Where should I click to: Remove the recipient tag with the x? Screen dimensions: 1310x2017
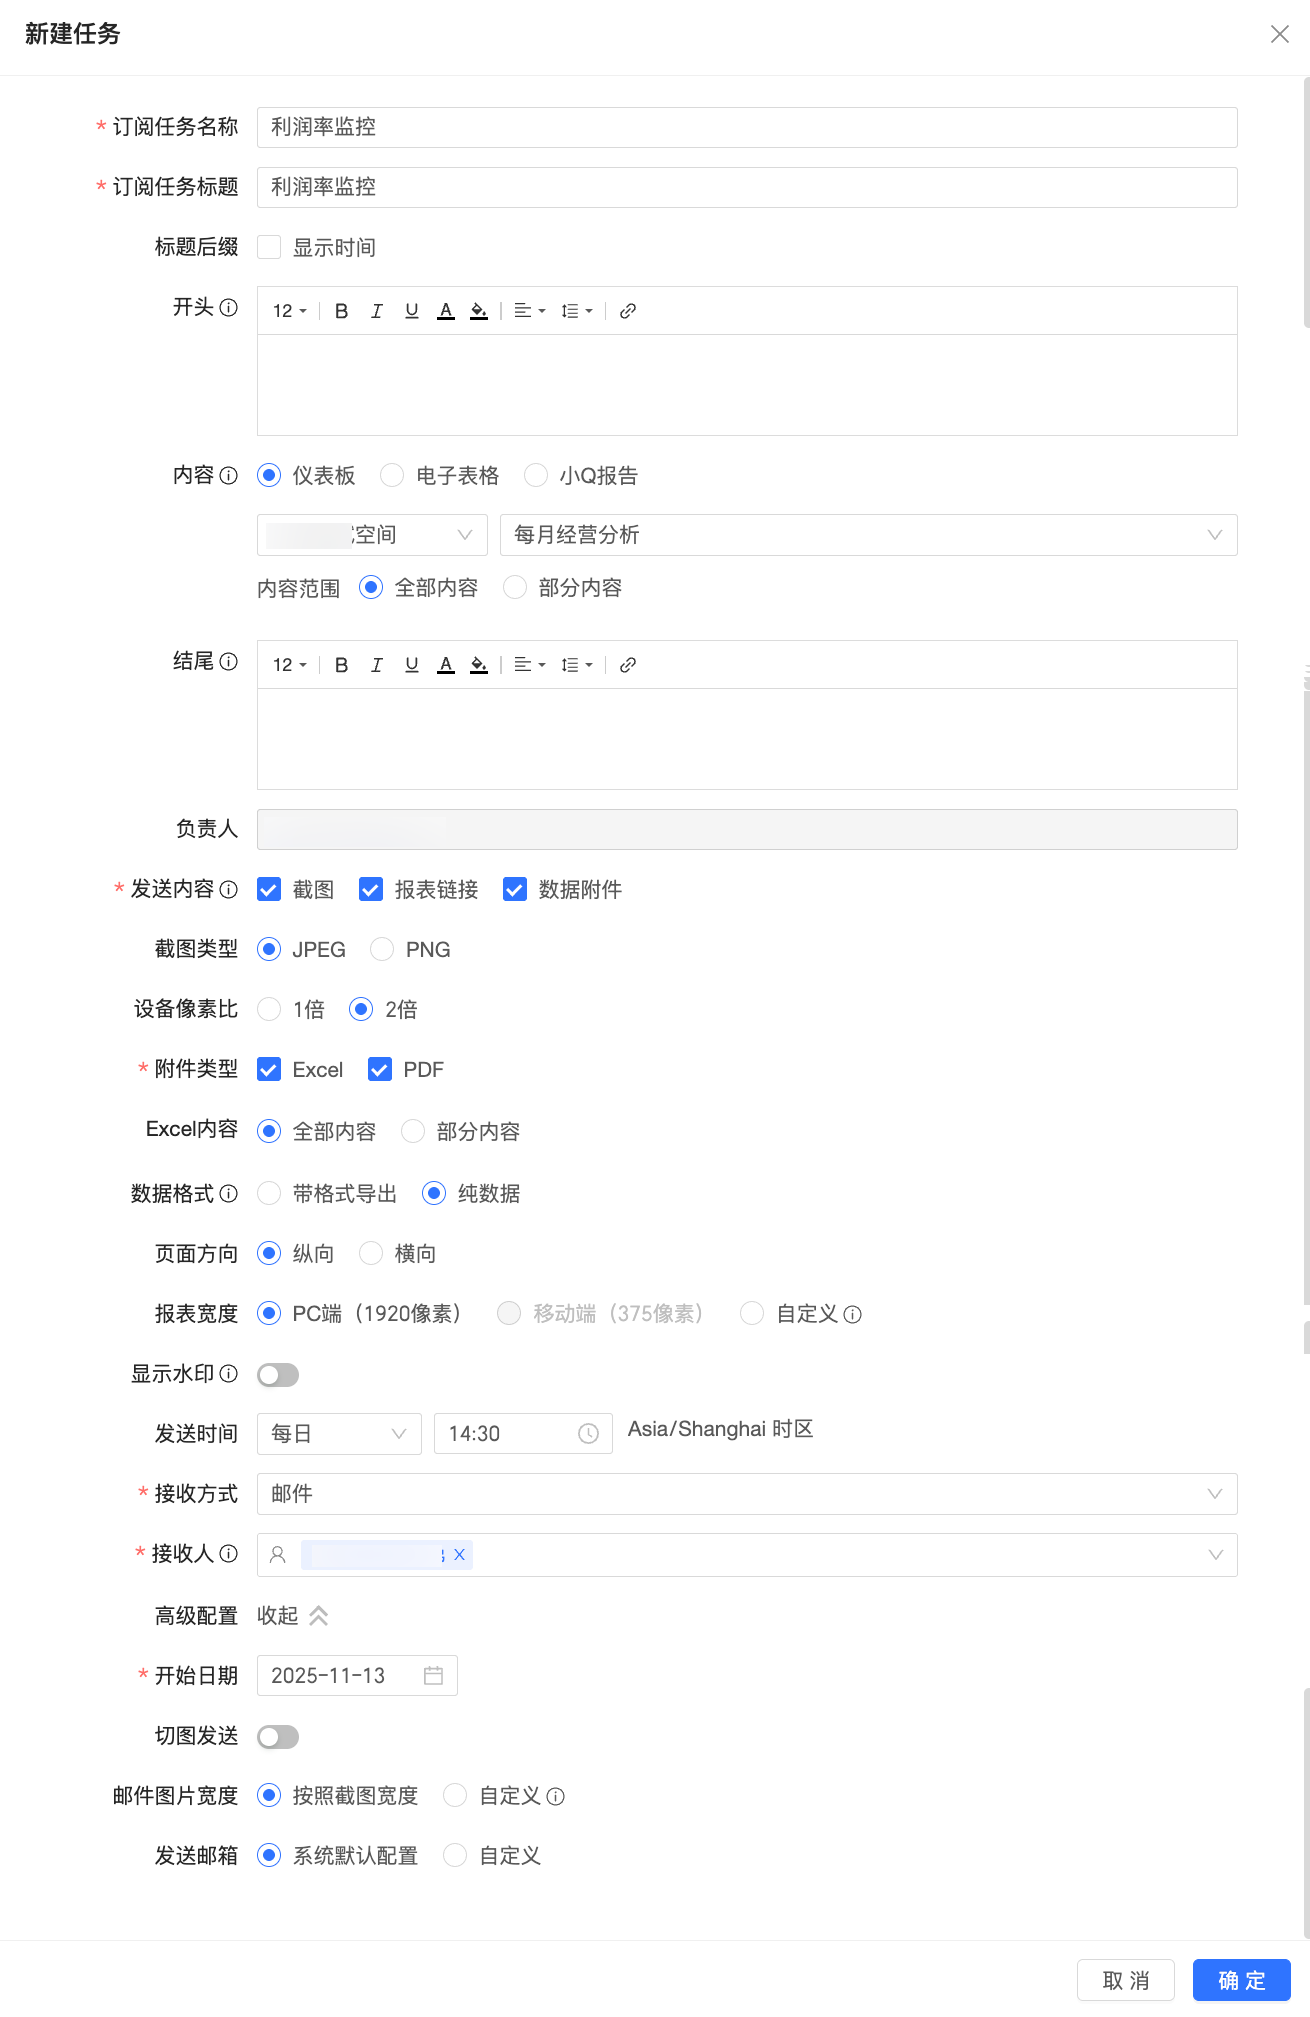[459, 1554]
